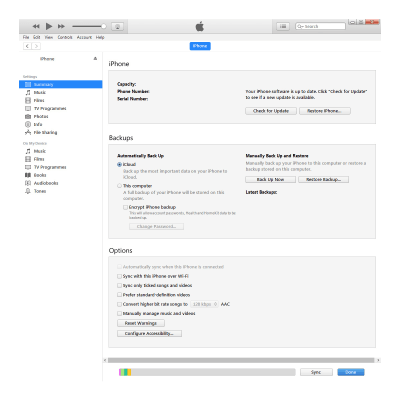This screenshot has height=400, width=400.
Task: Eject the iPhone from the sidebar
Action: [95, 59]
